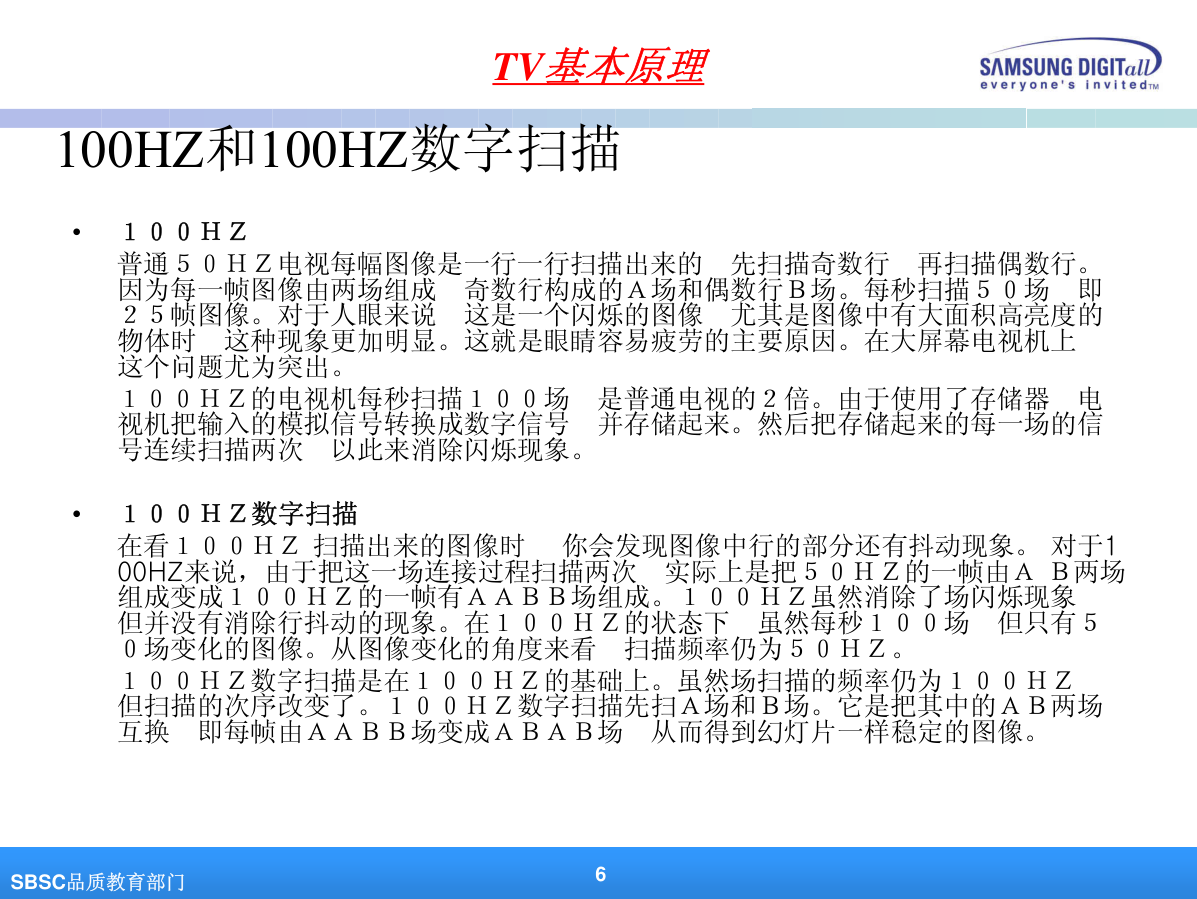Click the line ending with 以此来消除闪烁现象

[350, 449]
